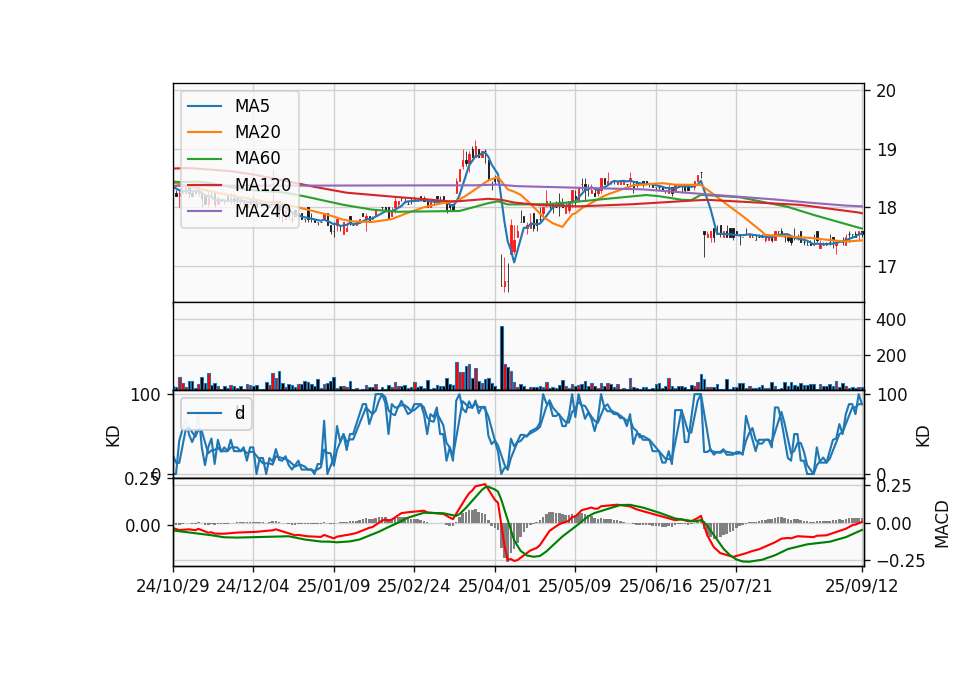Image resolution: width=960 pixels, height=690 pixels.
Task: Click the purple MA240 legend line sample
Action: (x=204, y=211)
